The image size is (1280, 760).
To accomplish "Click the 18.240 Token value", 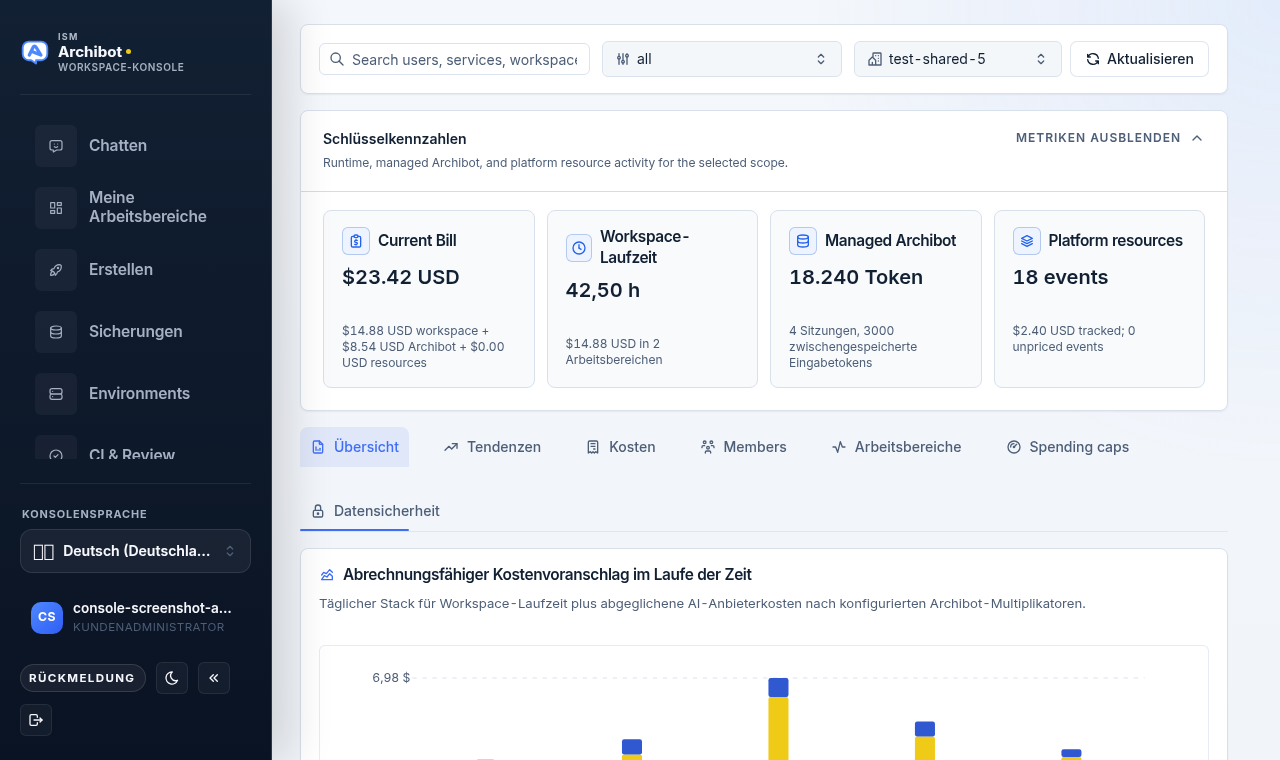I will pyautogui.click(x=856, y=277).
